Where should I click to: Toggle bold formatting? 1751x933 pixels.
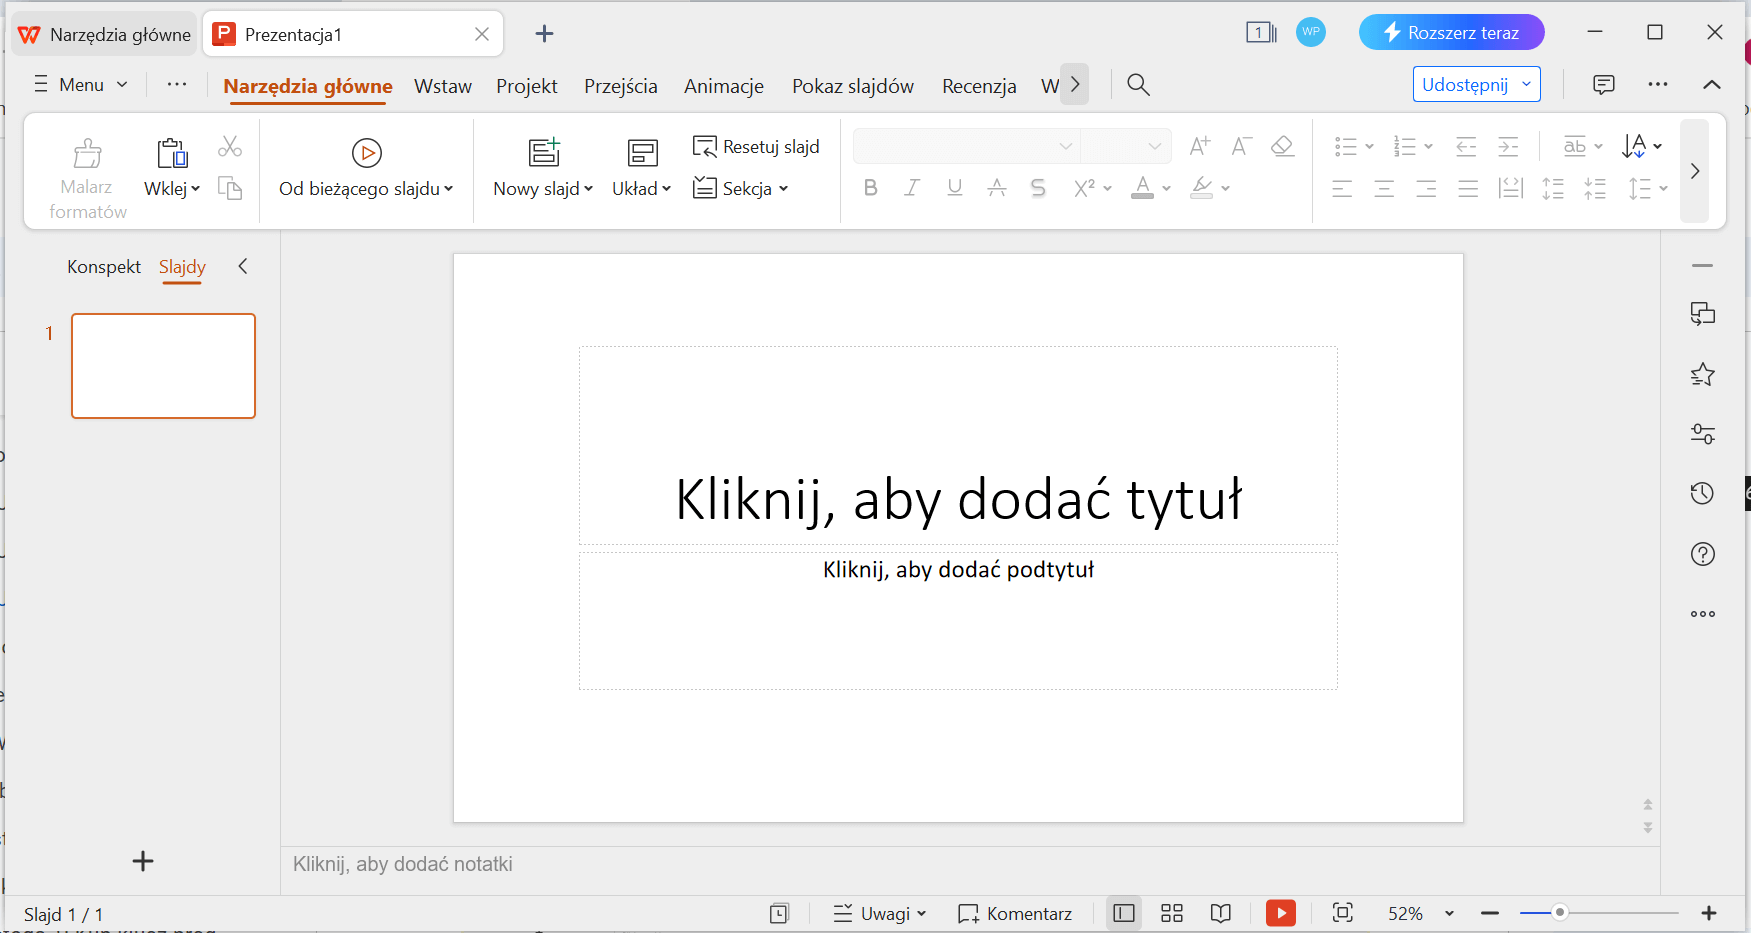click(871, 188)
